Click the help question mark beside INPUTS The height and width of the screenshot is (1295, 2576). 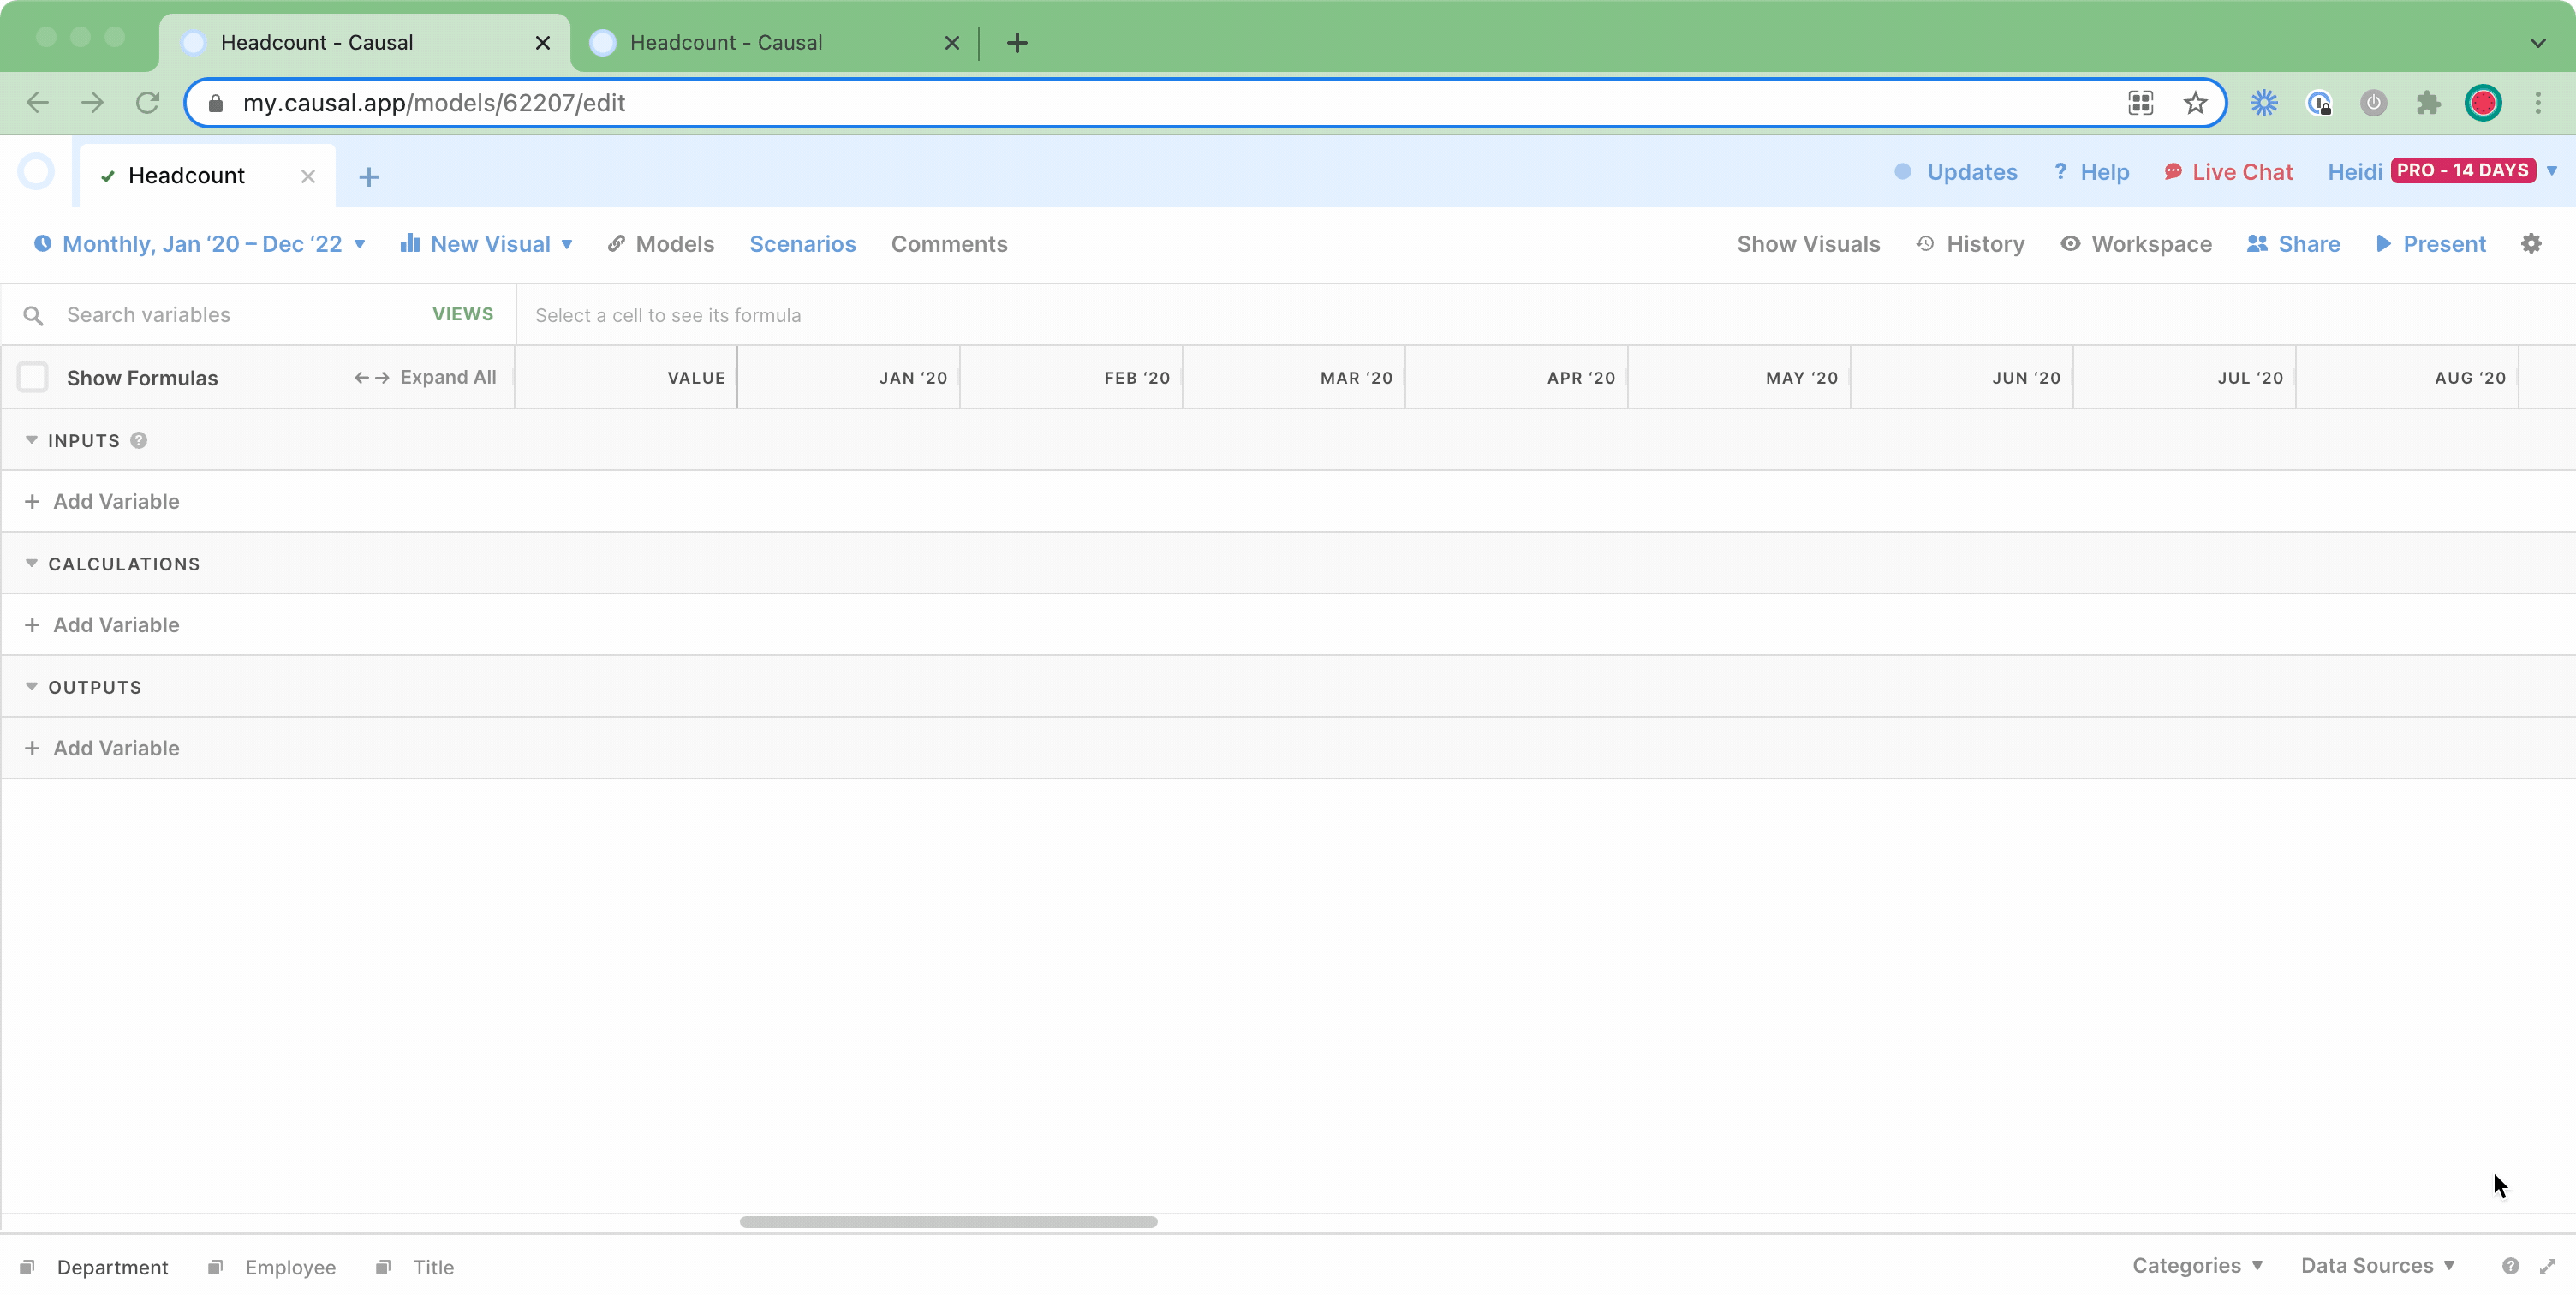click(x=139, y=441)
